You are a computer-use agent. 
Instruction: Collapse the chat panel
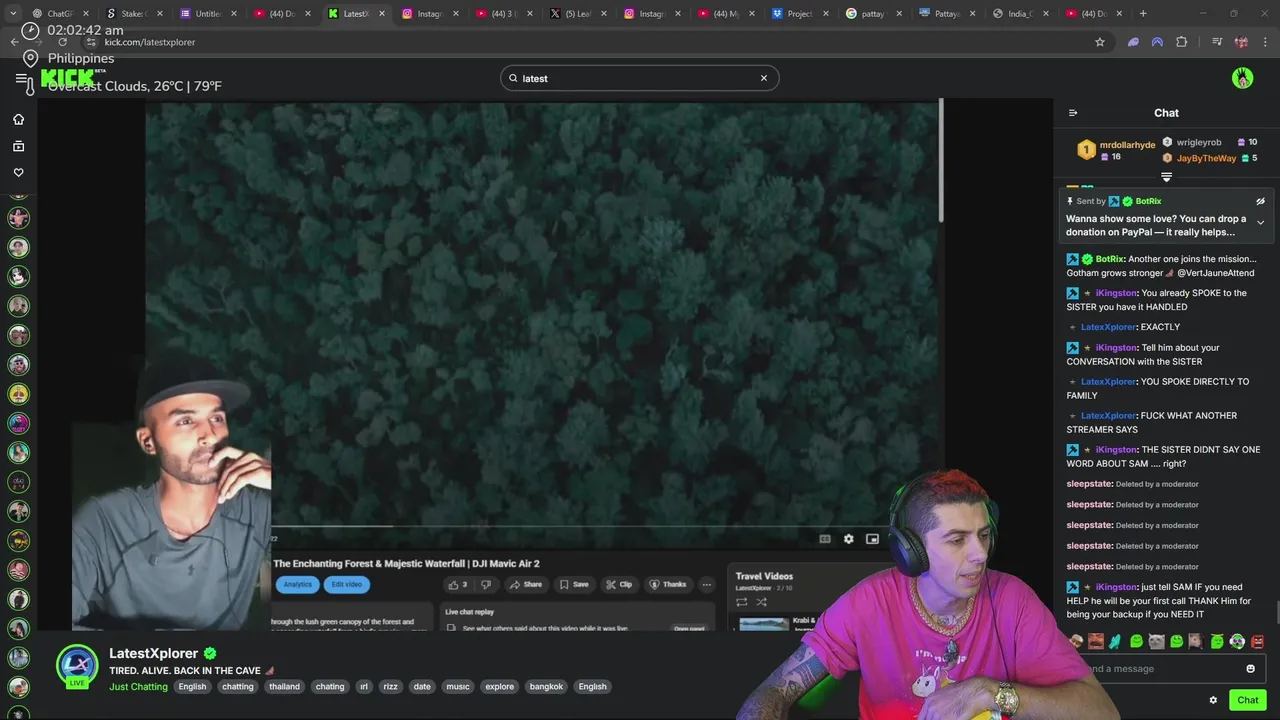point(1073,113)
